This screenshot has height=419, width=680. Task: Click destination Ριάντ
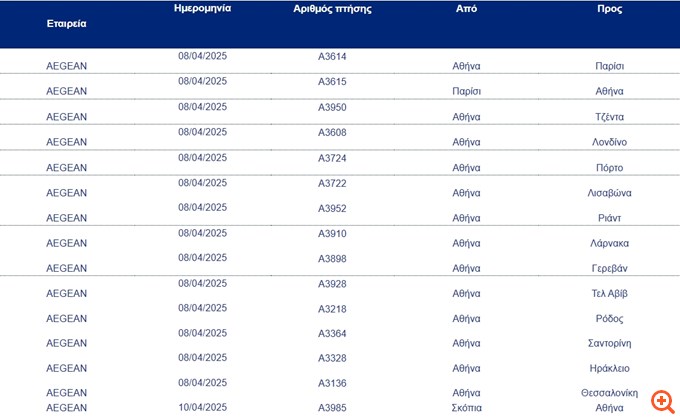[x=609, y=218]
